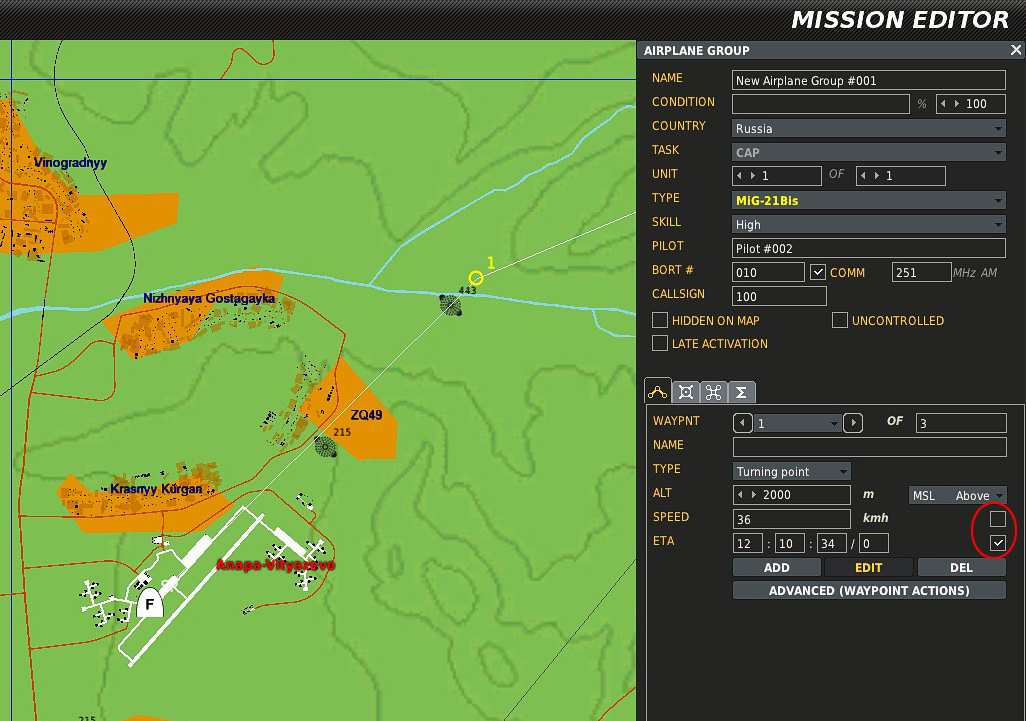Check the UNCONTROLLED checkbox
Image resolution: width=1026 pixels, height=721 pixels.
840,320
